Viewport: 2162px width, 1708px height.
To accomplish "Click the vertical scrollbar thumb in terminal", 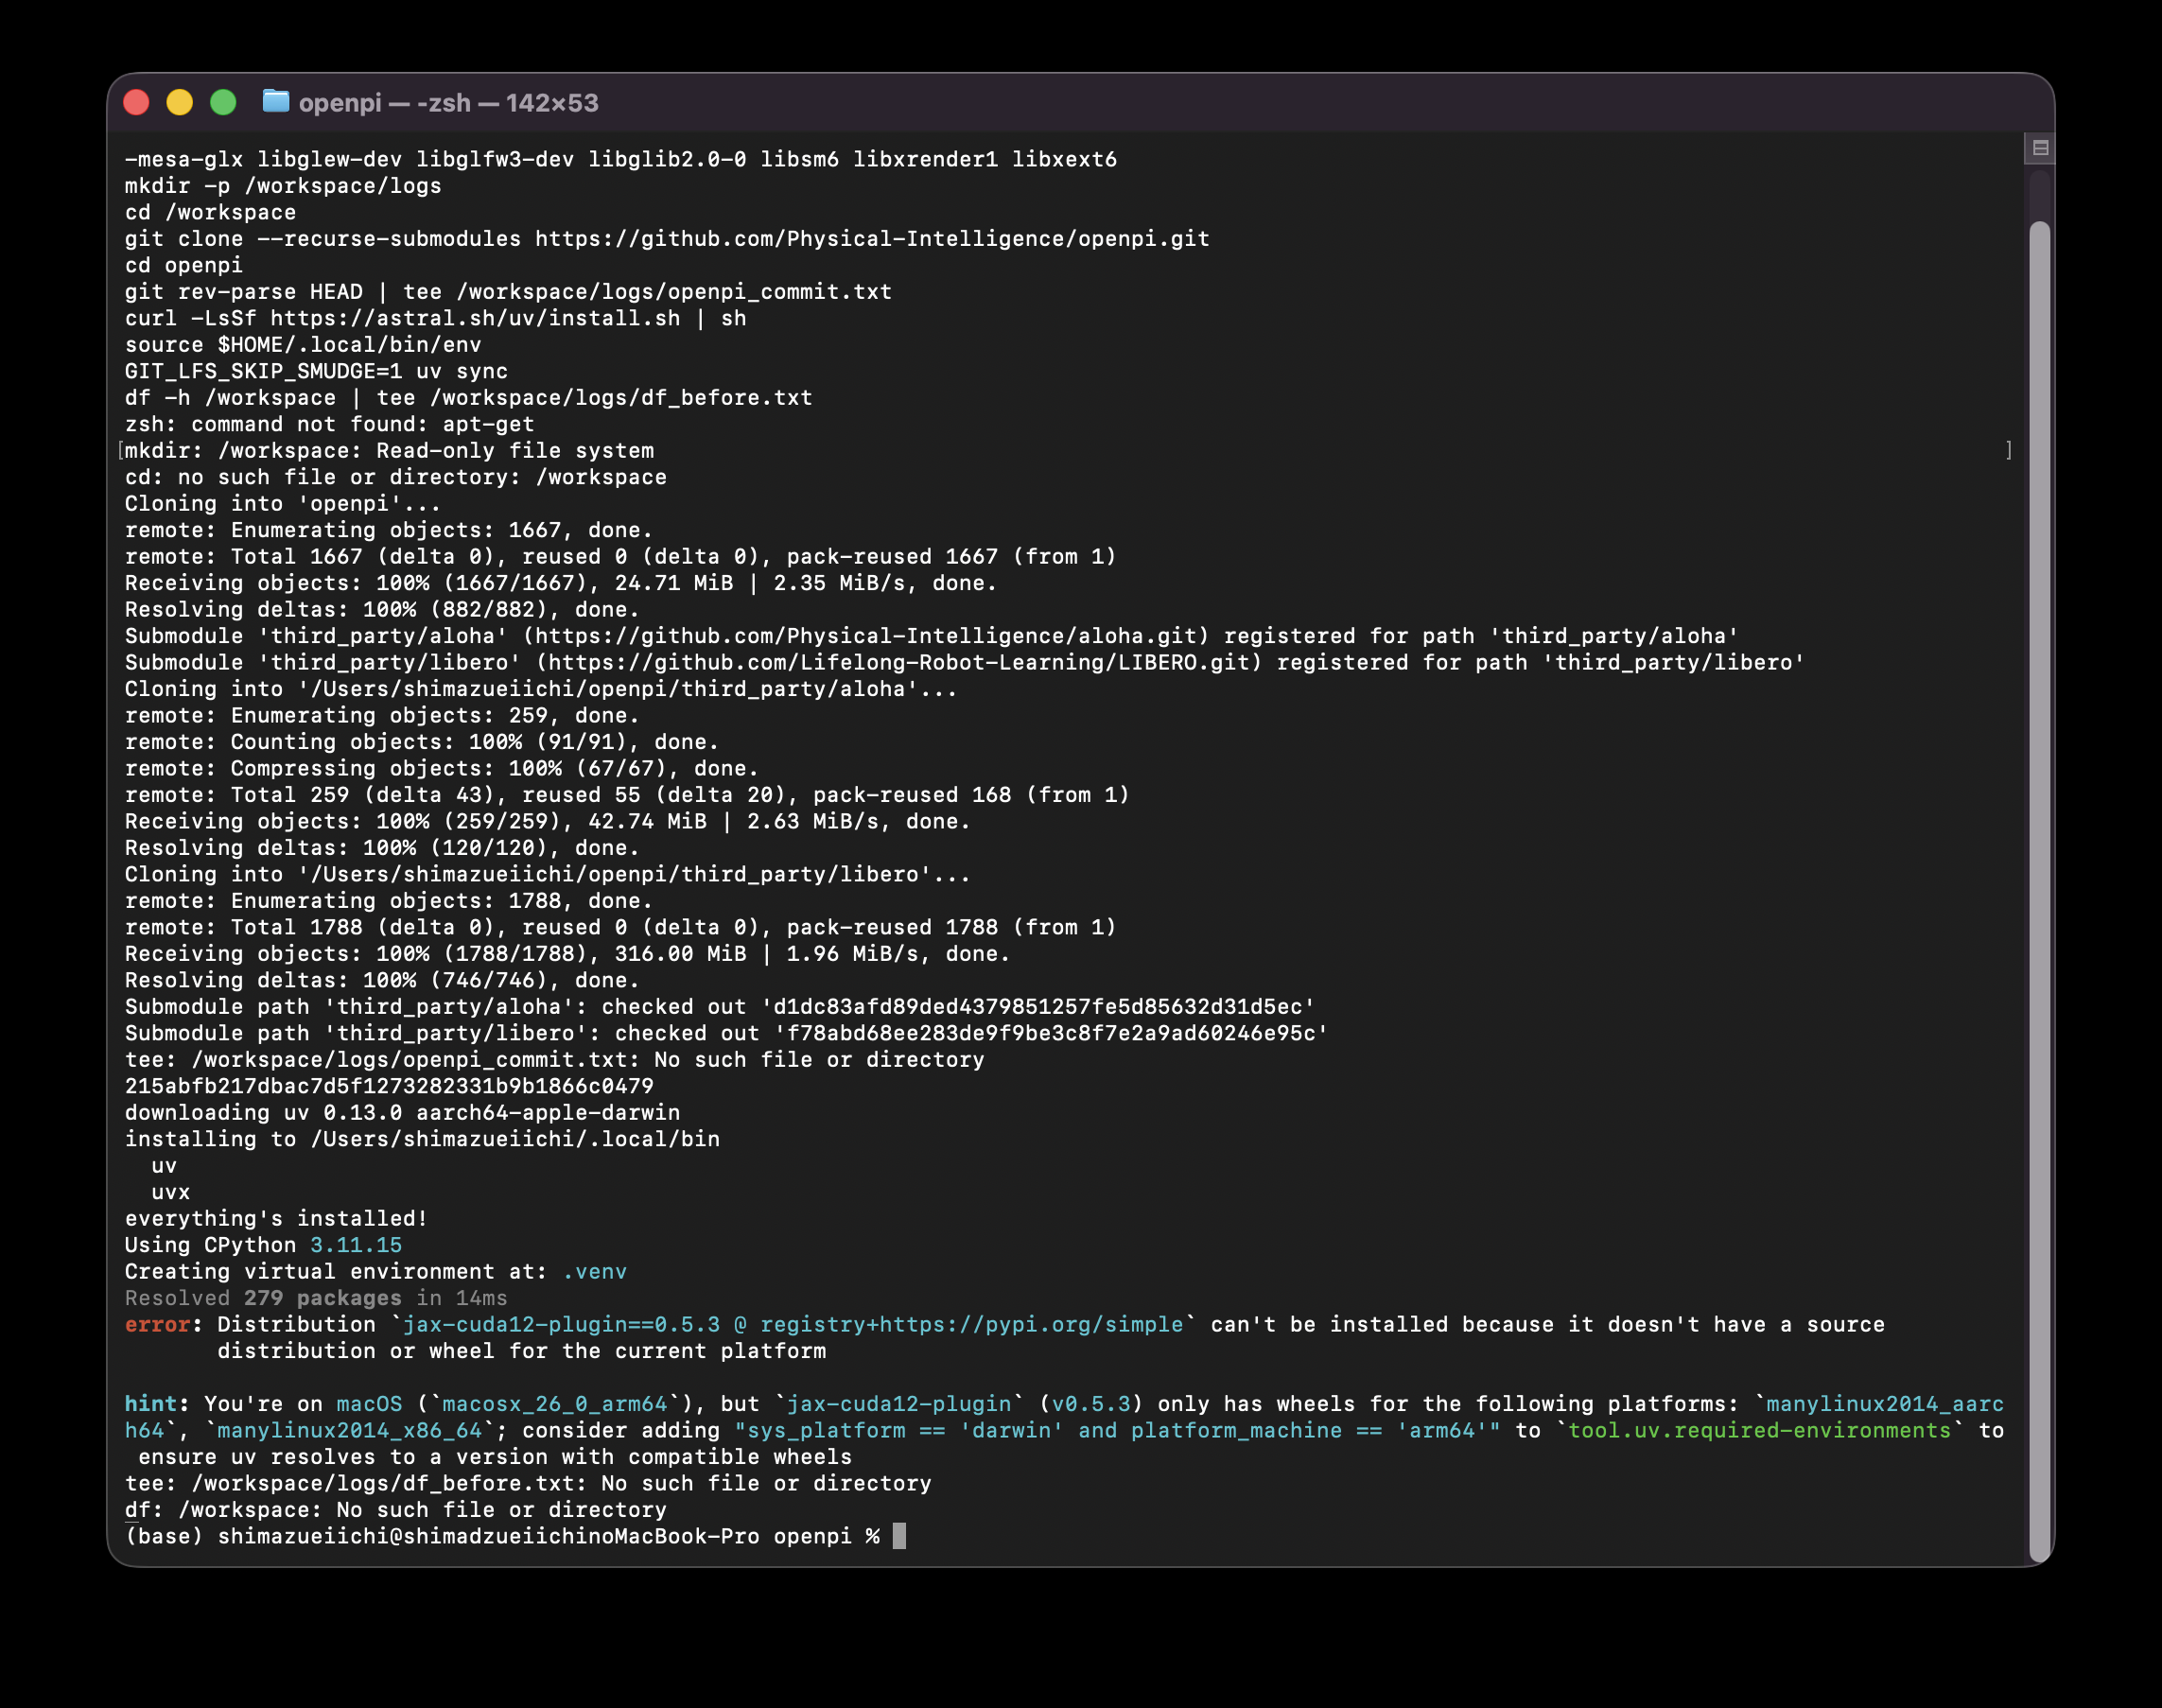I will pyautogui.click(x=2039, y=890).
